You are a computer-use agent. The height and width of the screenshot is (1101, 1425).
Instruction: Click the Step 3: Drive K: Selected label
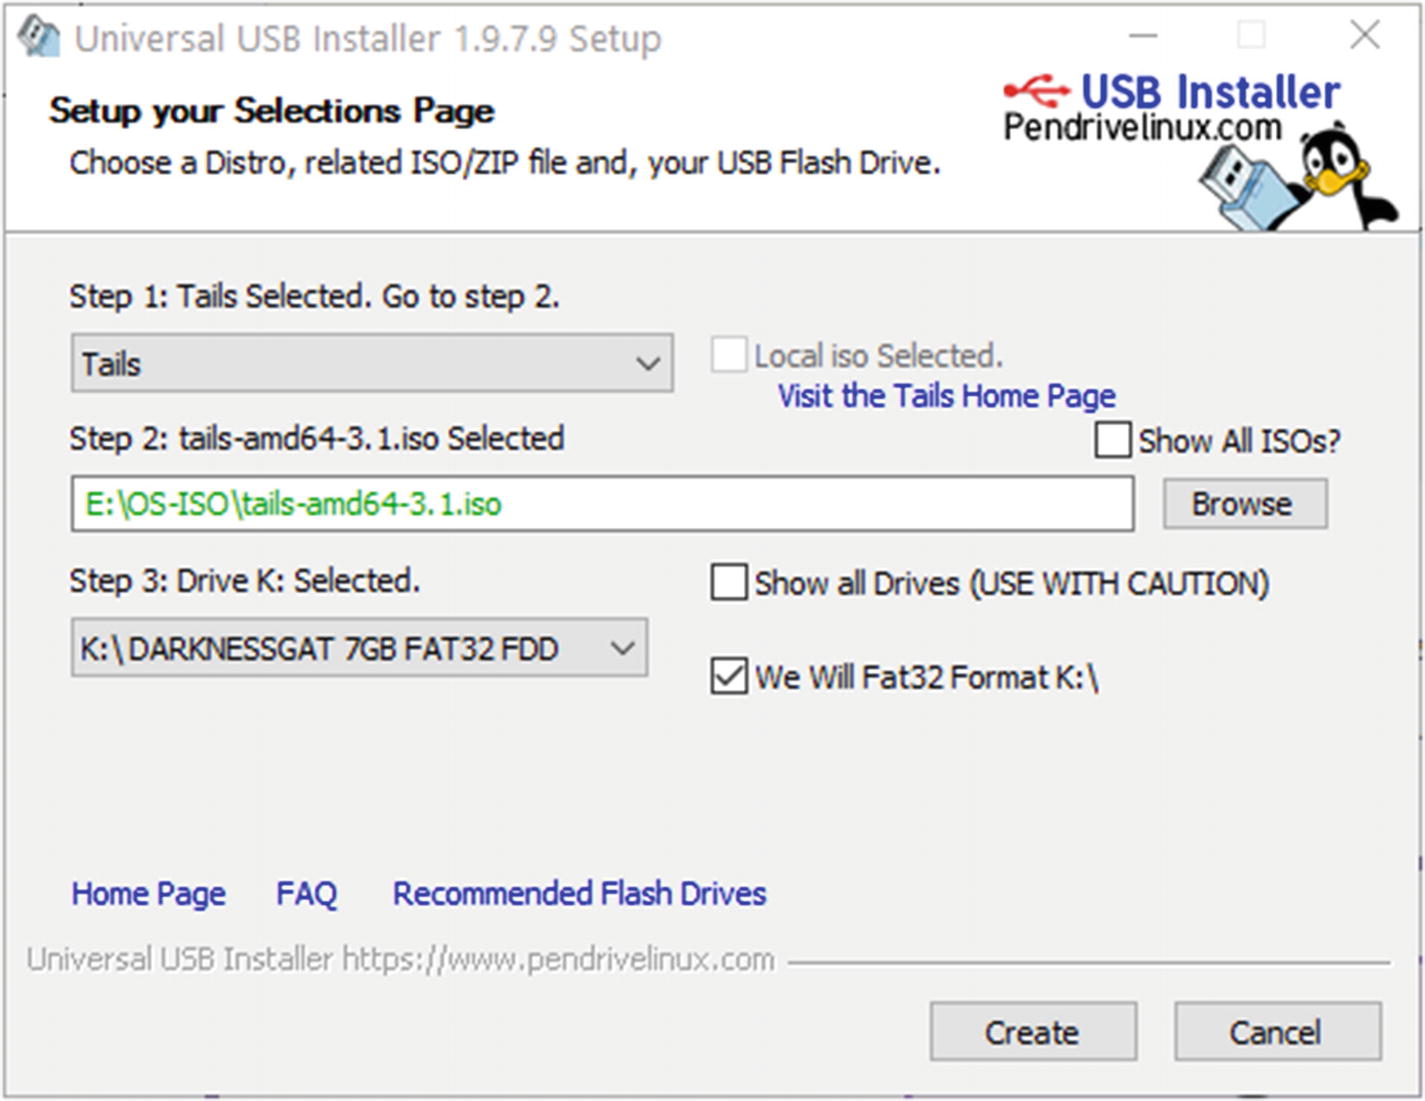tap(245, 581)
